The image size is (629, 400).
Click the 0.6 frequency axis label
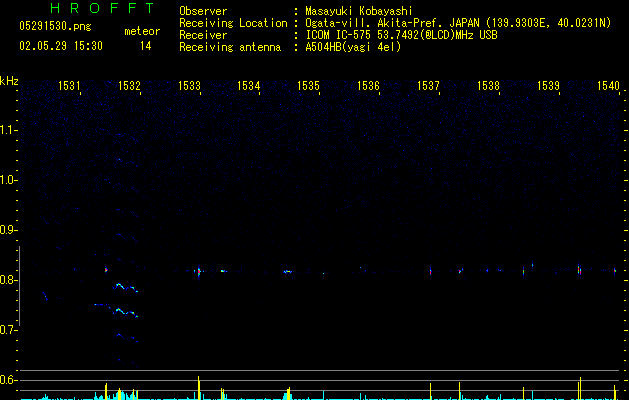coord(9,380)
